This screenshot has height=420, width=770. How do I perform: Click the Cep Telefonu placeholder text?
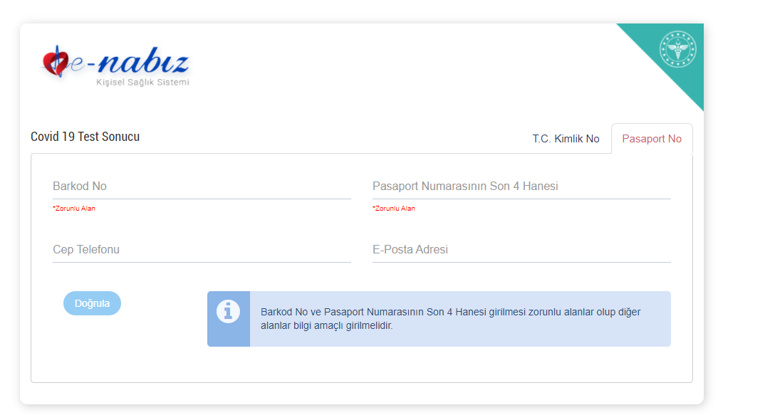tap(86, 250)
